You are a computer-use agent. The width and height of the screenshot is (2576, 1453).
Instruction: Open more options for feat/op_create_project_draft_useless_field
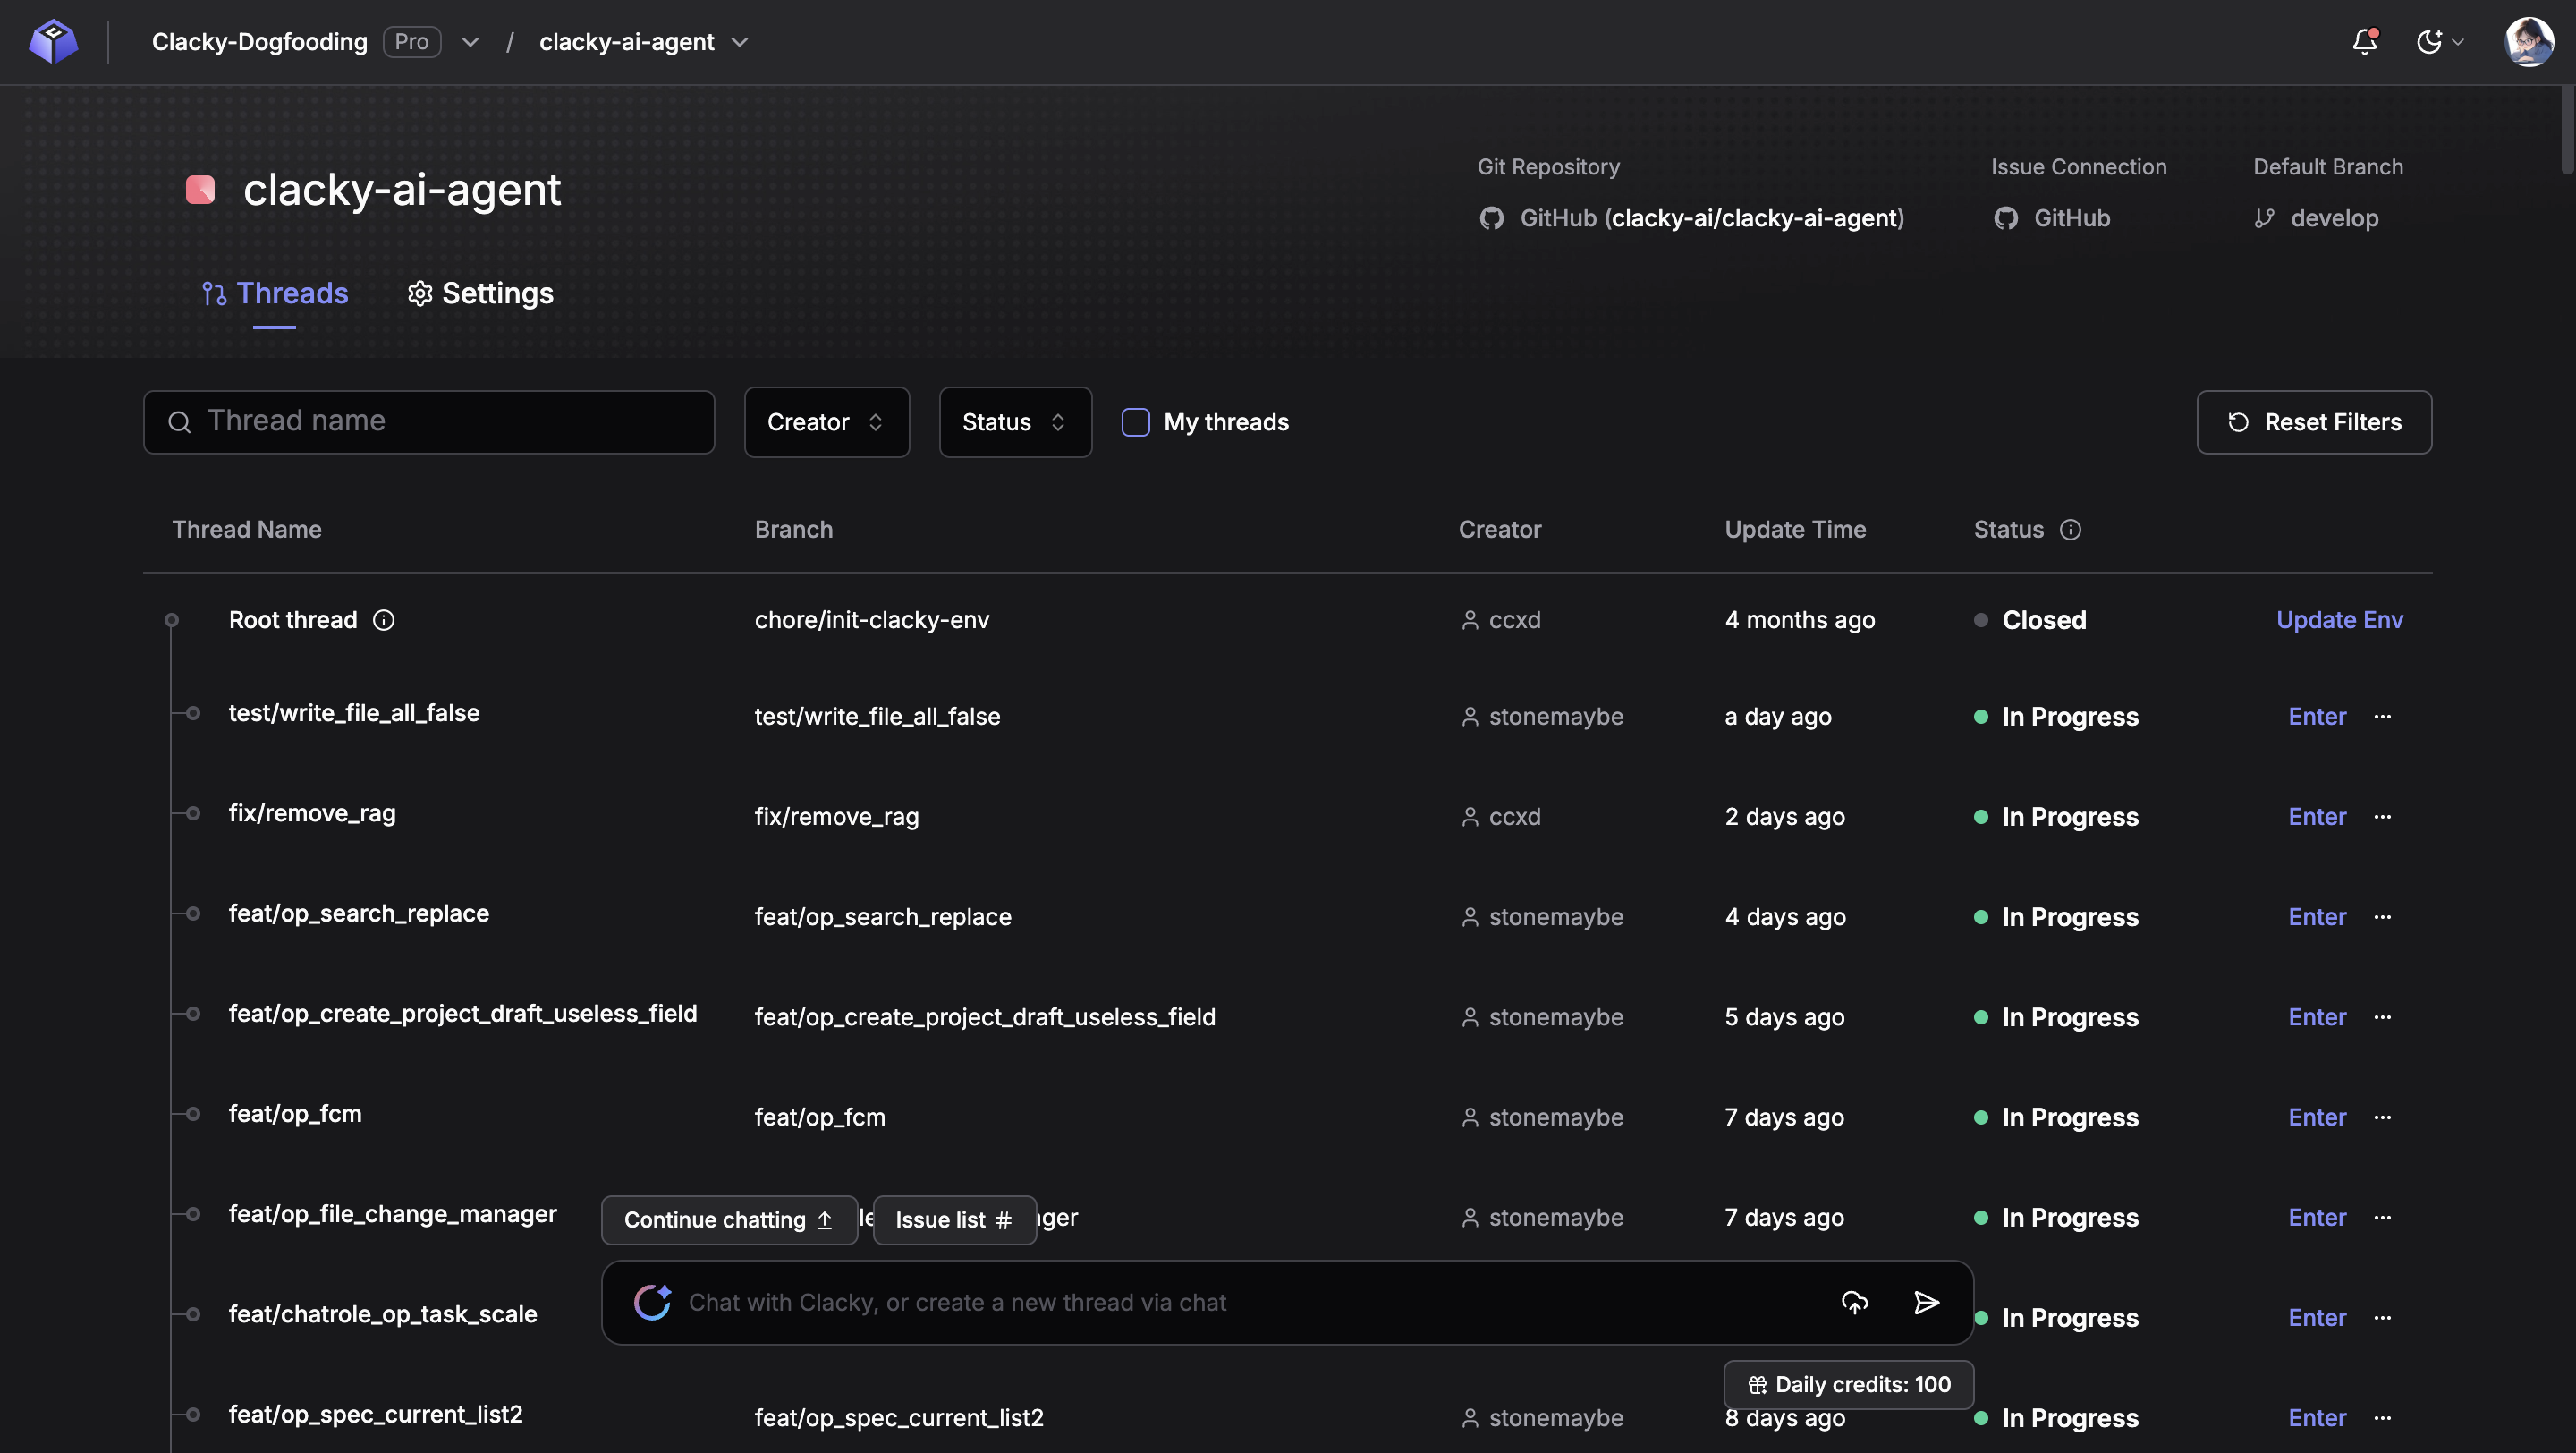[2382, 1016]
